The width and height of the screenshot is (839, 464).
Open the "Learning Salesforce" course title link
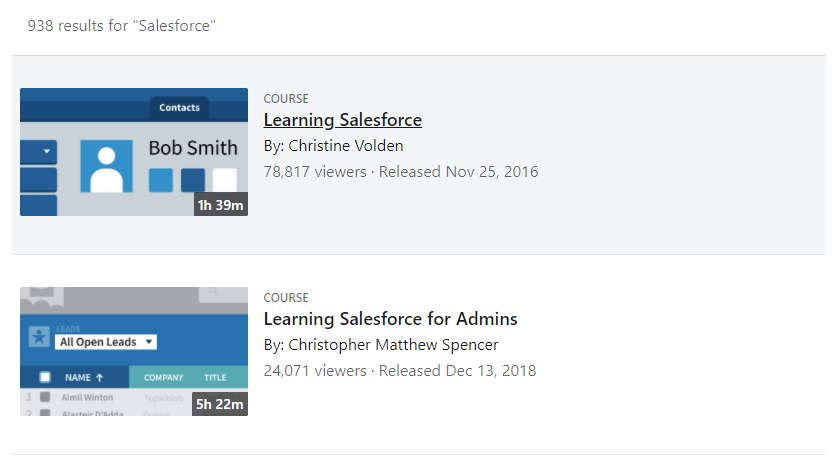coord(342,120)
